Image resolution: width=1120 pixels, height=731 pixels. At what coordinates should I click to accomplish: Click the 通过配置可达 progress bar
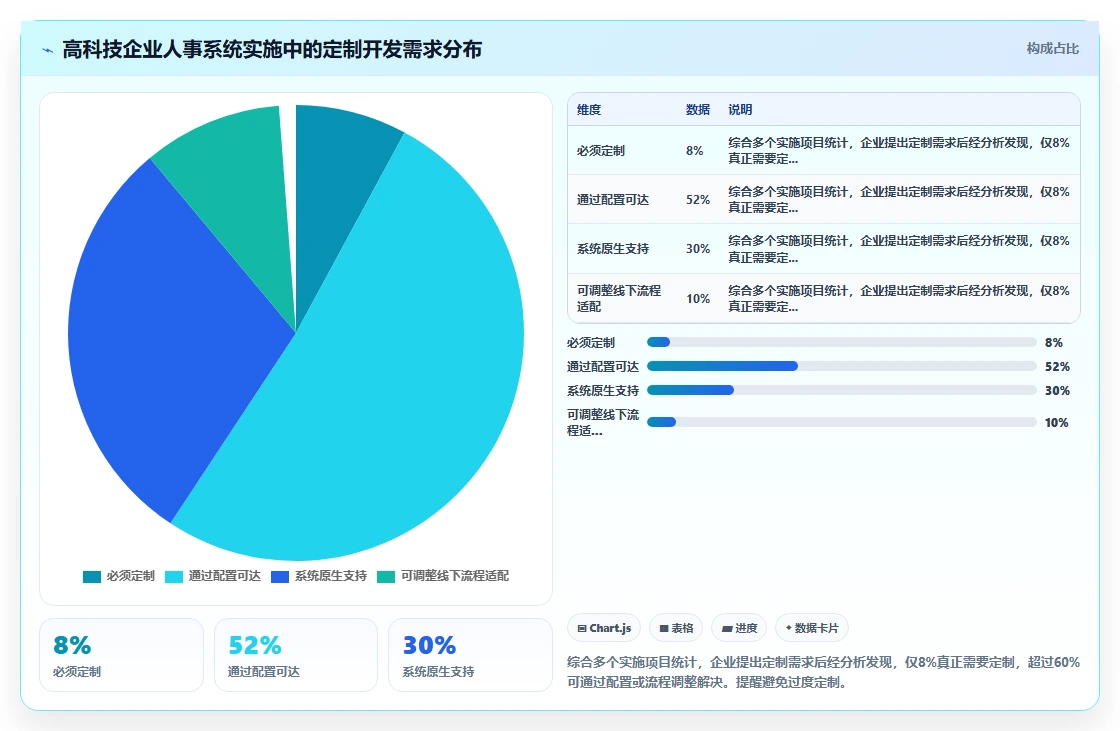(x=841, y=367)
